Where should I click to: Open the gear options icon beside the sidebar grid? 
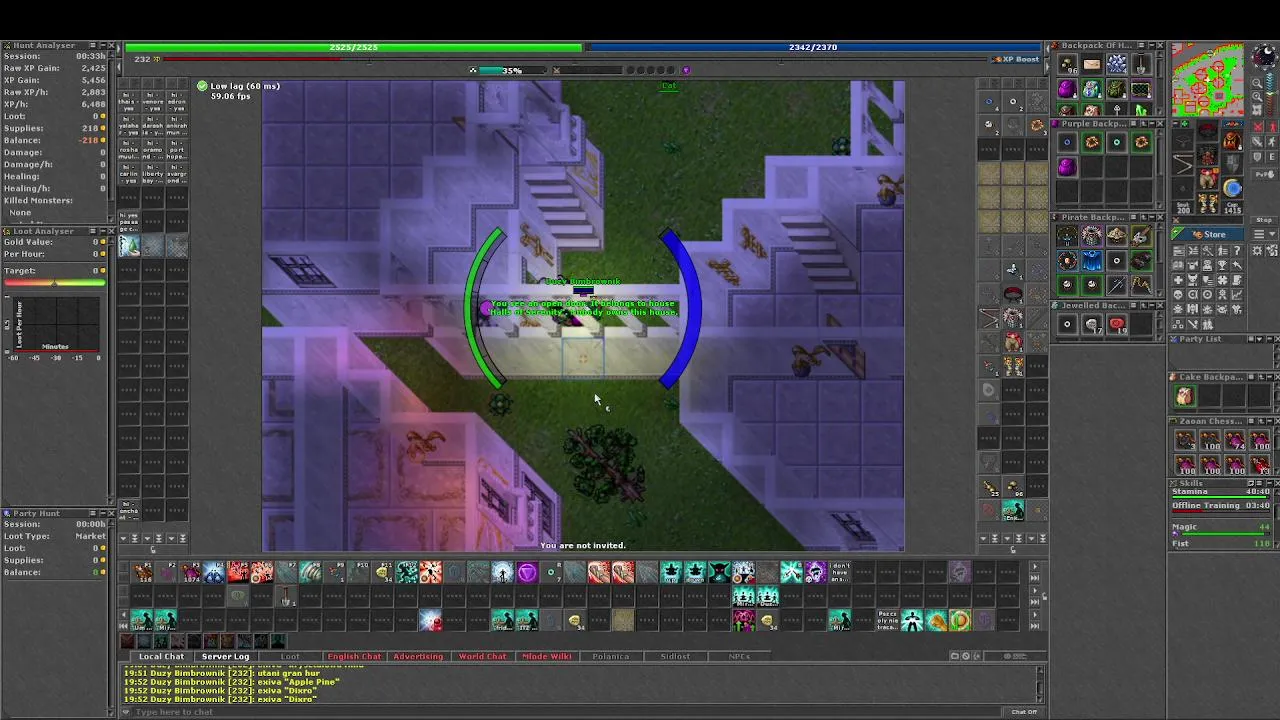coord(1257,251)
